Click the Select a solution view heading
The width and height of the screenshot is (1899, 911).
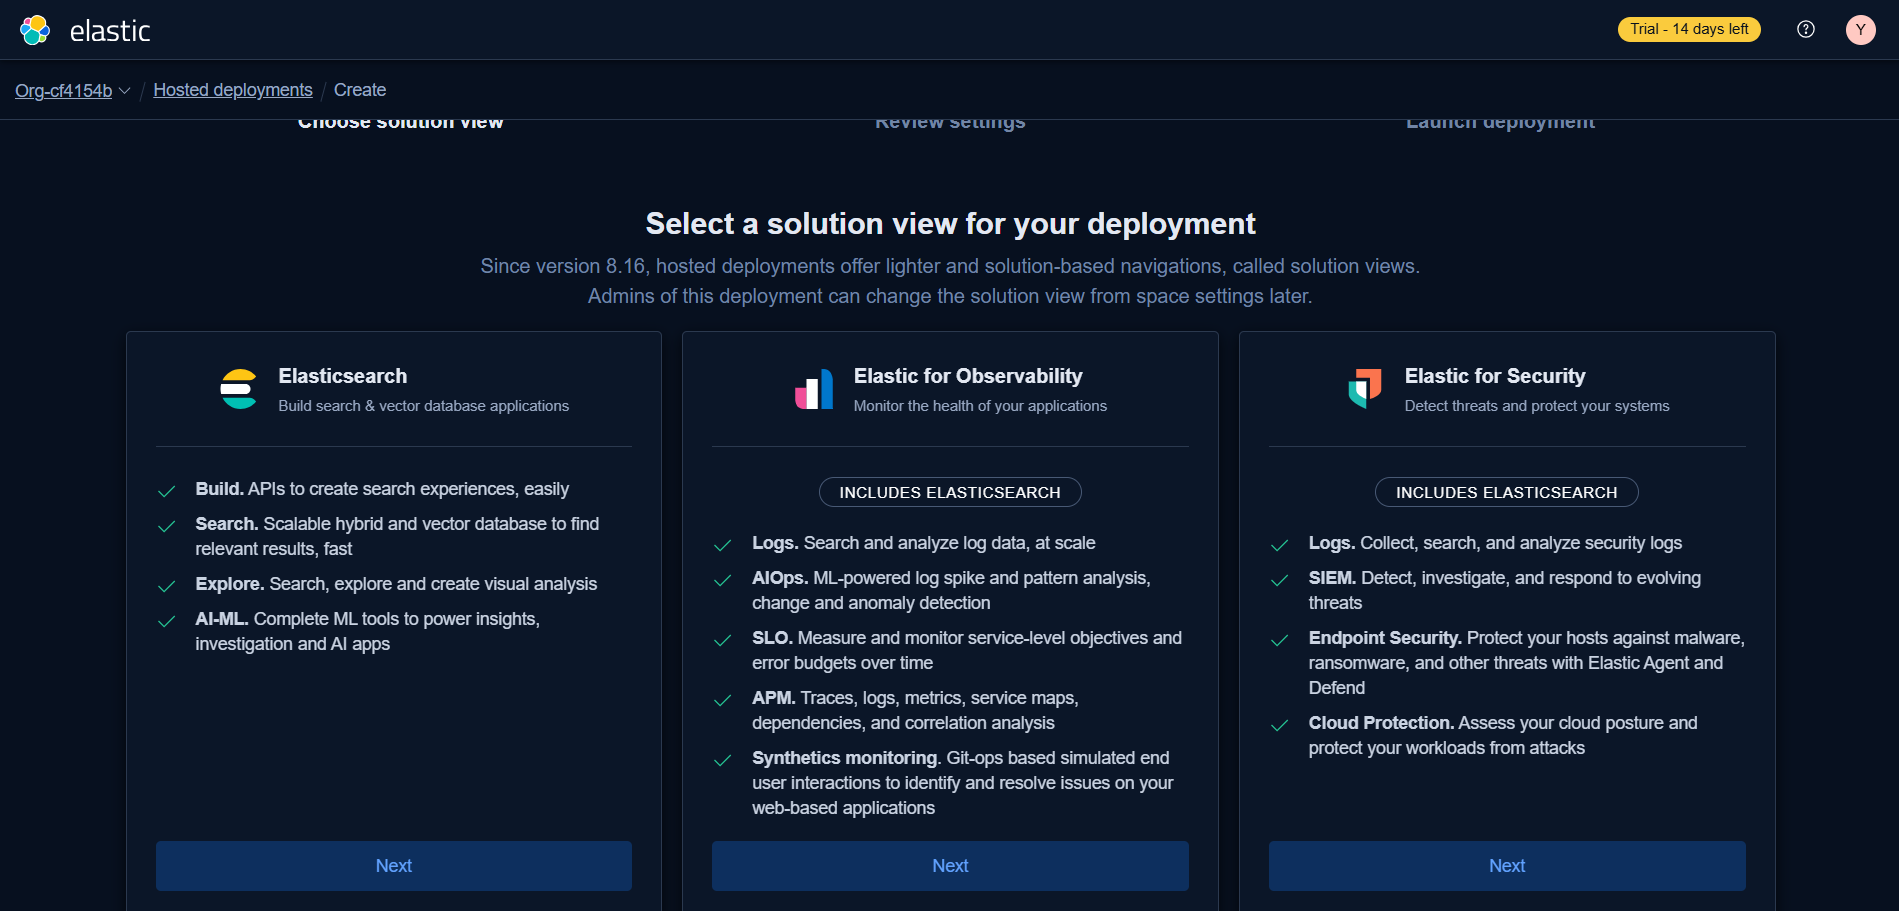[950, 223]
